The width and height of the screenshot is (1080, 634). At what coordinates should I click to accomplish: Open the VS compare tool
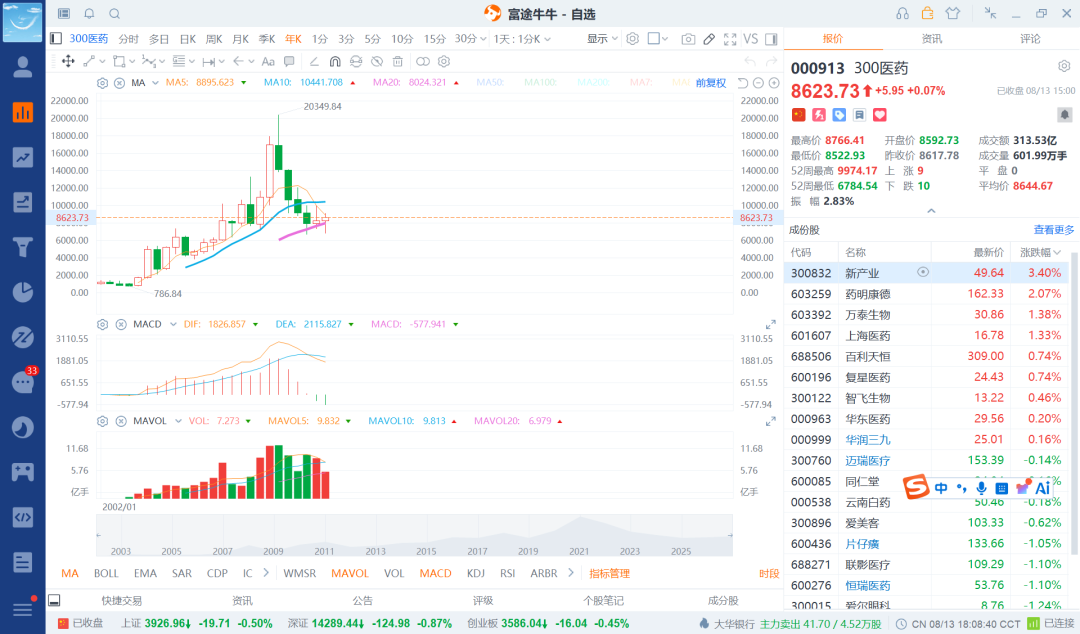[x=751, y=39]
